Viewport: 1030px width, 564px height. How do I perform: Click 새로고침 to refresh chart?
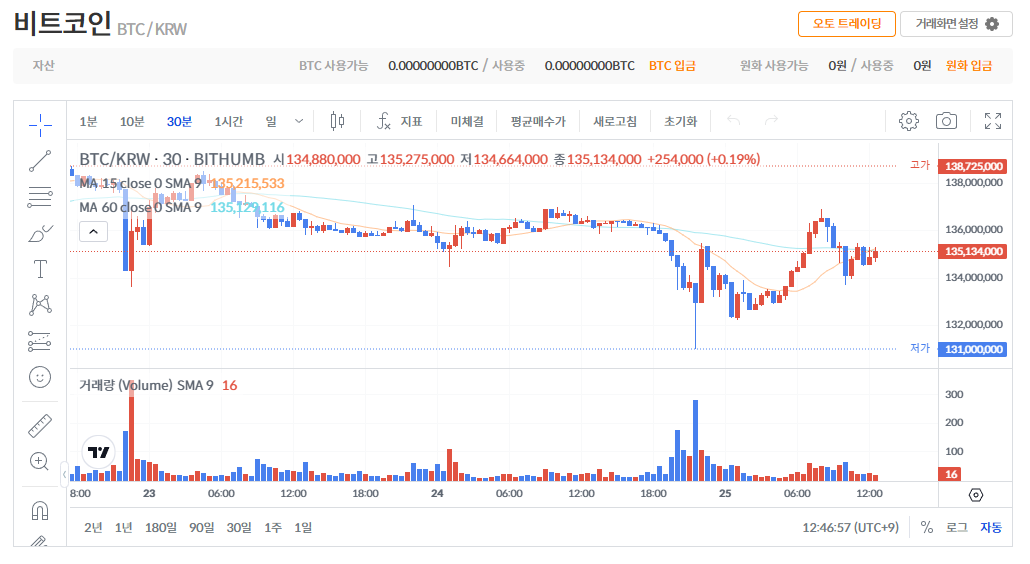click(x=615, y=121)
